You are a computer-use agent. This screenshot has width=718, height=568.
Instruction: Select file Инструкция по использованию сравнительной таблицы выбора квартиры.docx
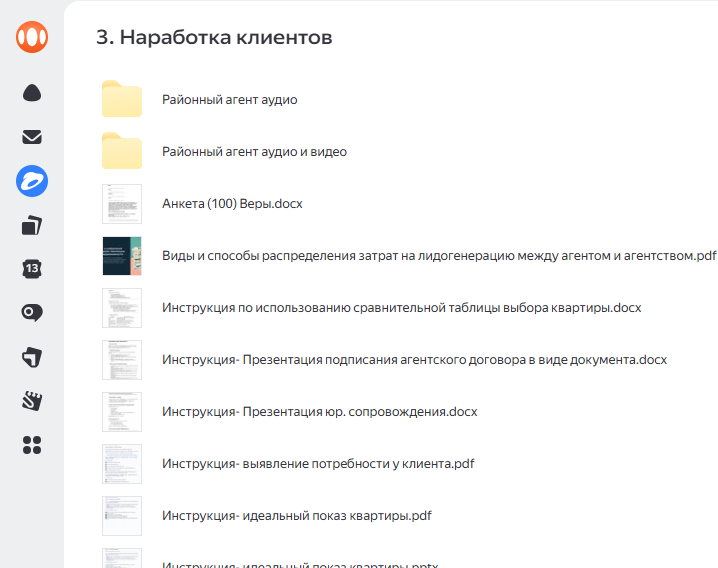pos(402,308)
